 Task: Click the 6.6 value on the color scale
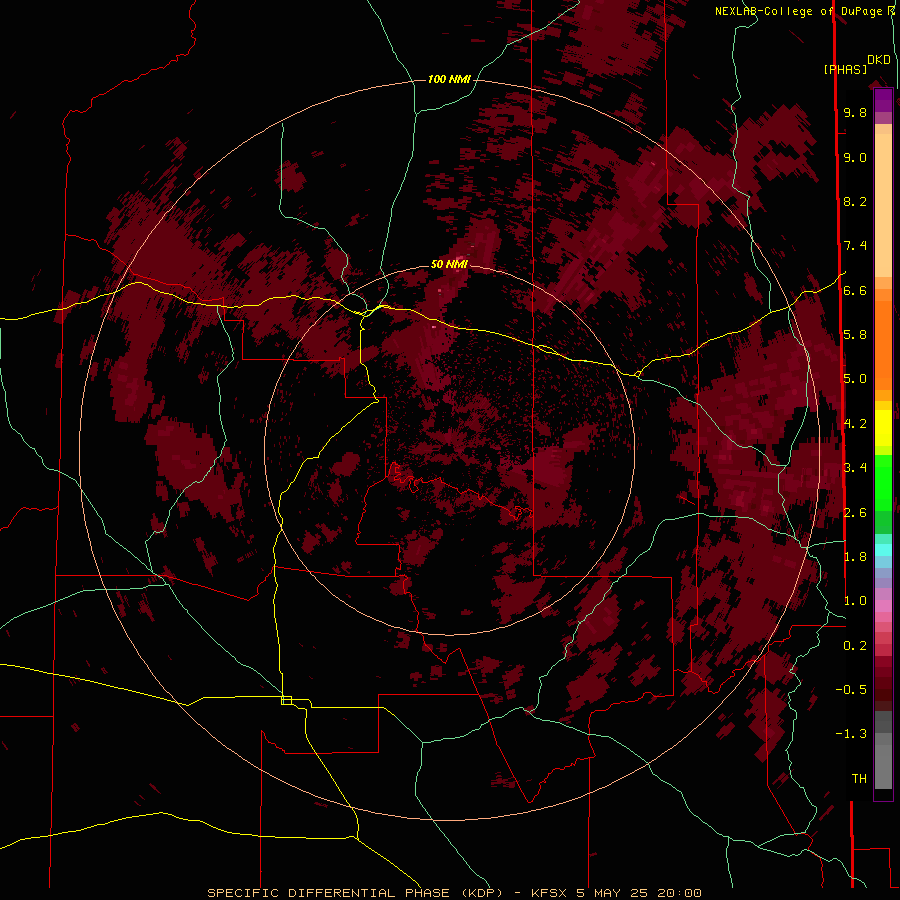point(855,290)
